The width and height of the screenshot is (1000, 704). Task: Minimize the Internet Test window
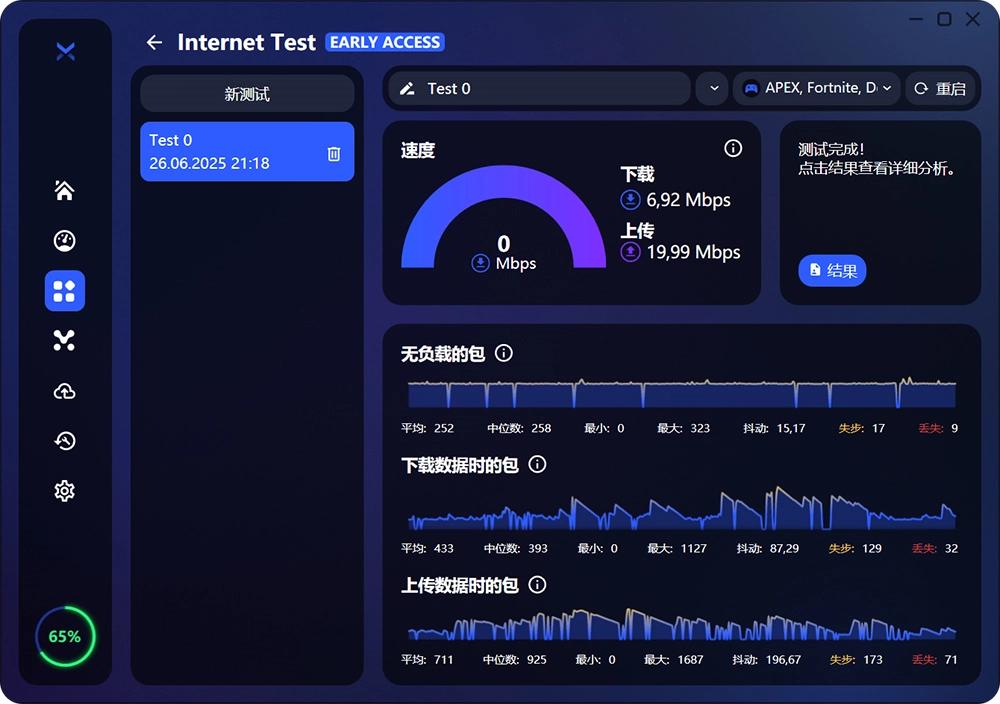916,19
